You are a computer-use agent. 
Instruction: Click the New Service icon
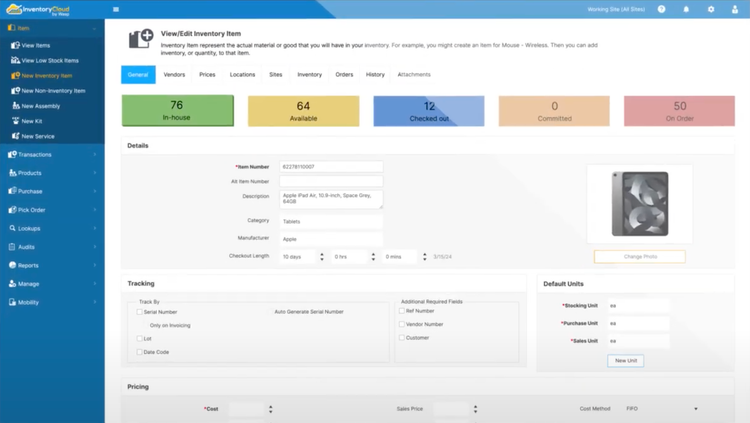[16, 136]
